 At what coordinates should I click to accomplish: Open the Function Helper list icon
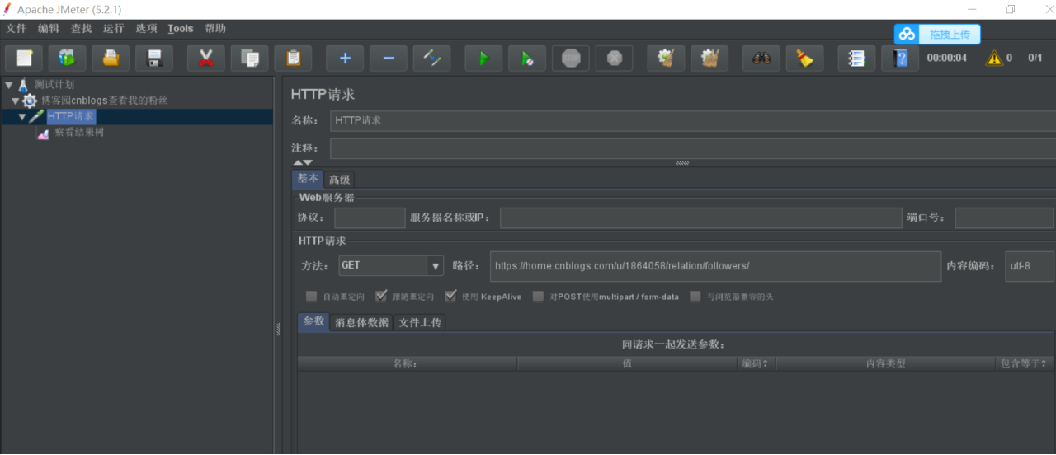[857, 59]
